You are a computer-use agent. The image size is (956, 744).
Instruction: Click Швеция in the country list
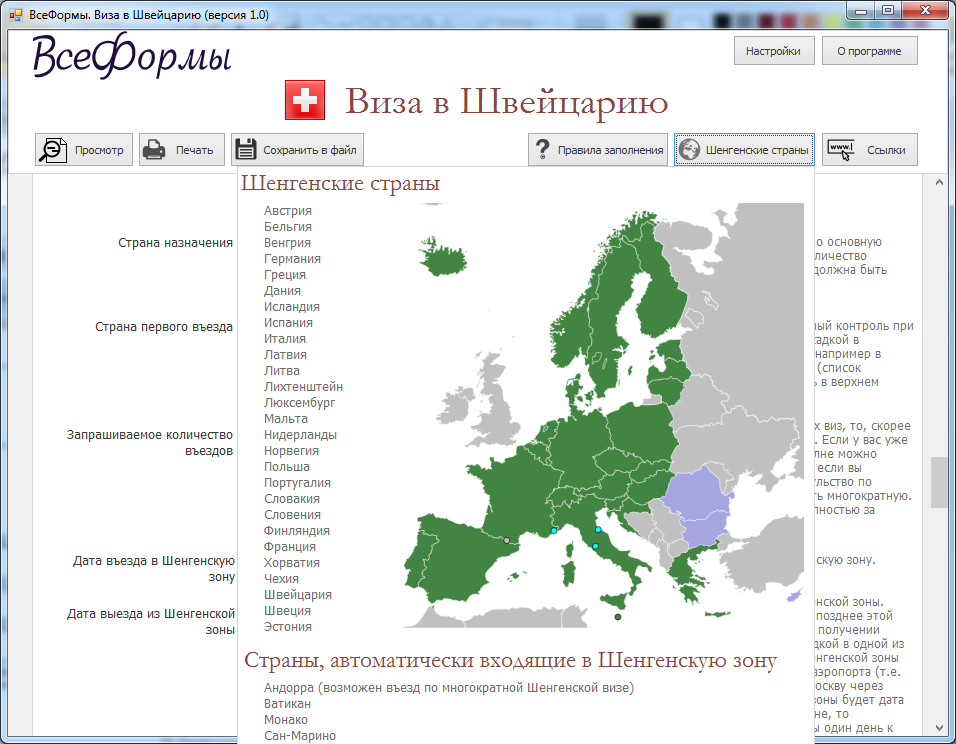coord(287,610)
